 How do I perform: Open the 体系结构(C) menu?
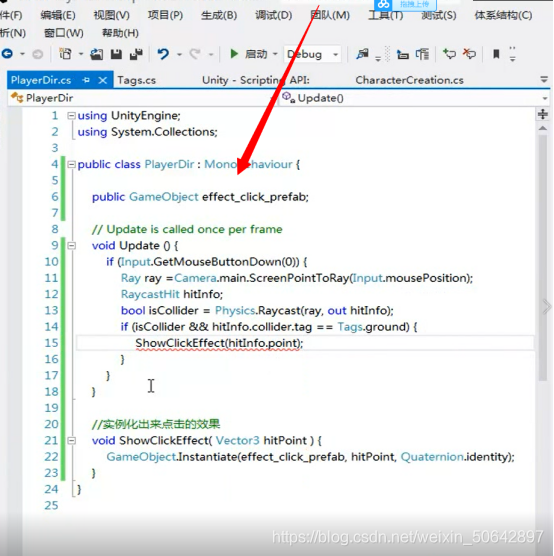pyautogui.click(x=503, y=15)
